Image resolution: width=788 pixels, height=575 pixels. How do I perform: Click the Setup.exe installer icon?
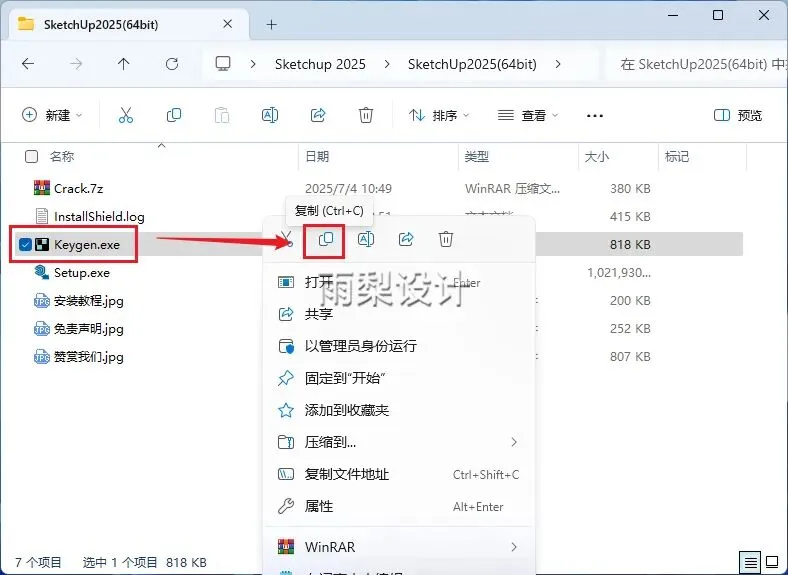click(42, 273)
